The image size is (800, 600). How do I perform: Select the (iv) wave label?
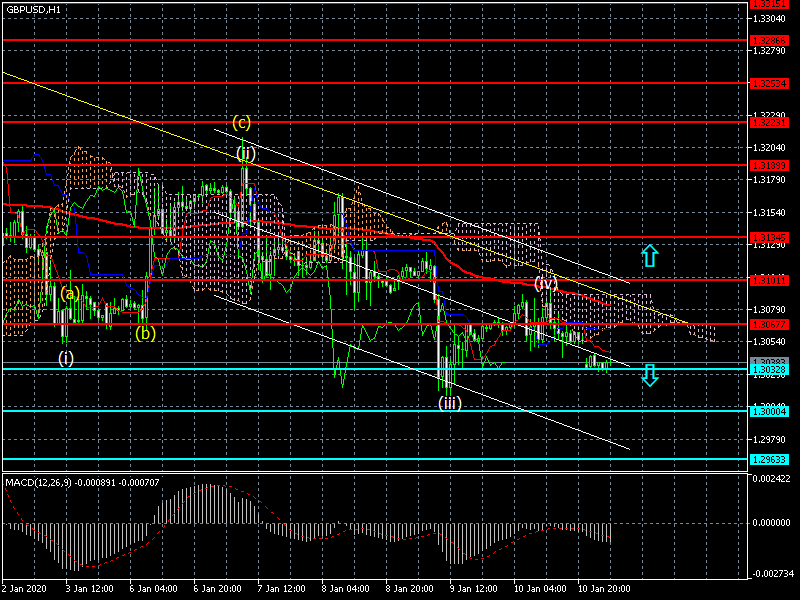546,283
